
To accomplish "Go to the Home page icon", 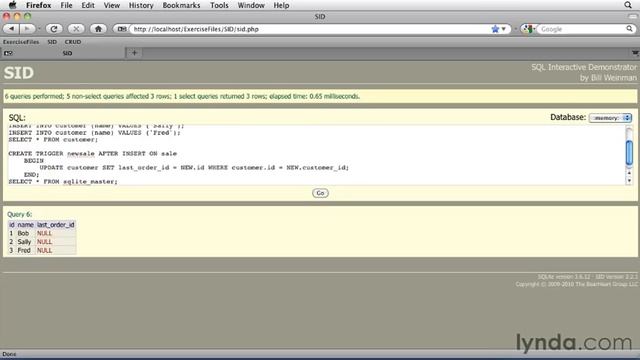I will (98, 29).
